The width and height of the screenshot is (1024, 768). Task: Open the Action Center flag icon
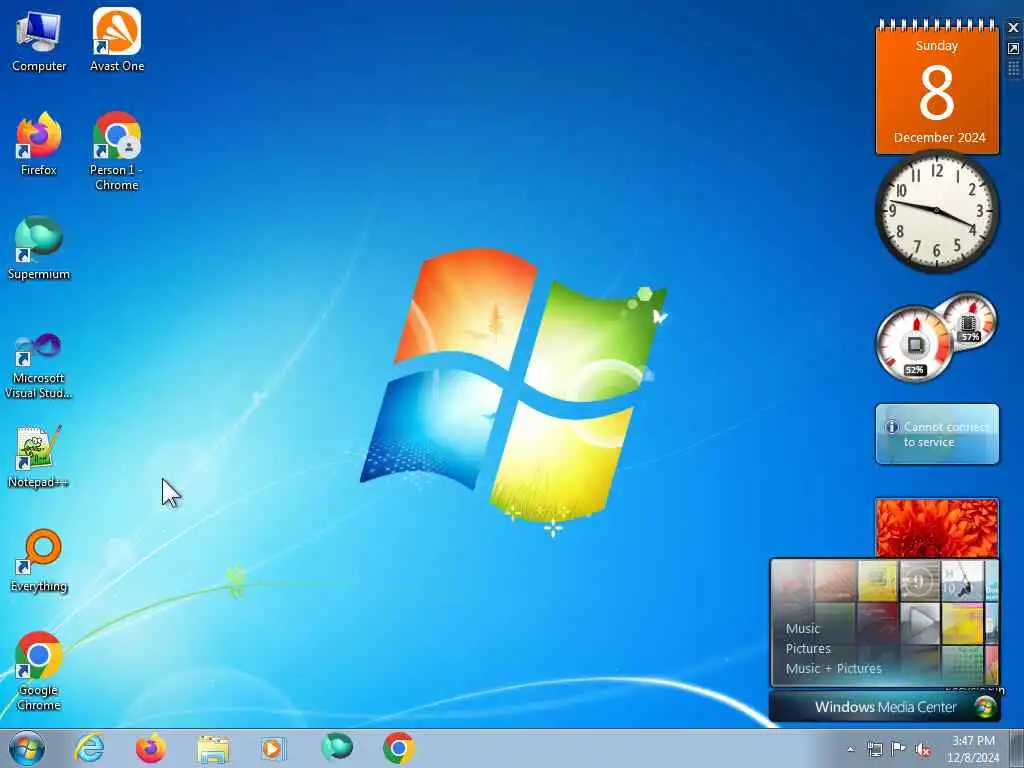tap(899, 749)
